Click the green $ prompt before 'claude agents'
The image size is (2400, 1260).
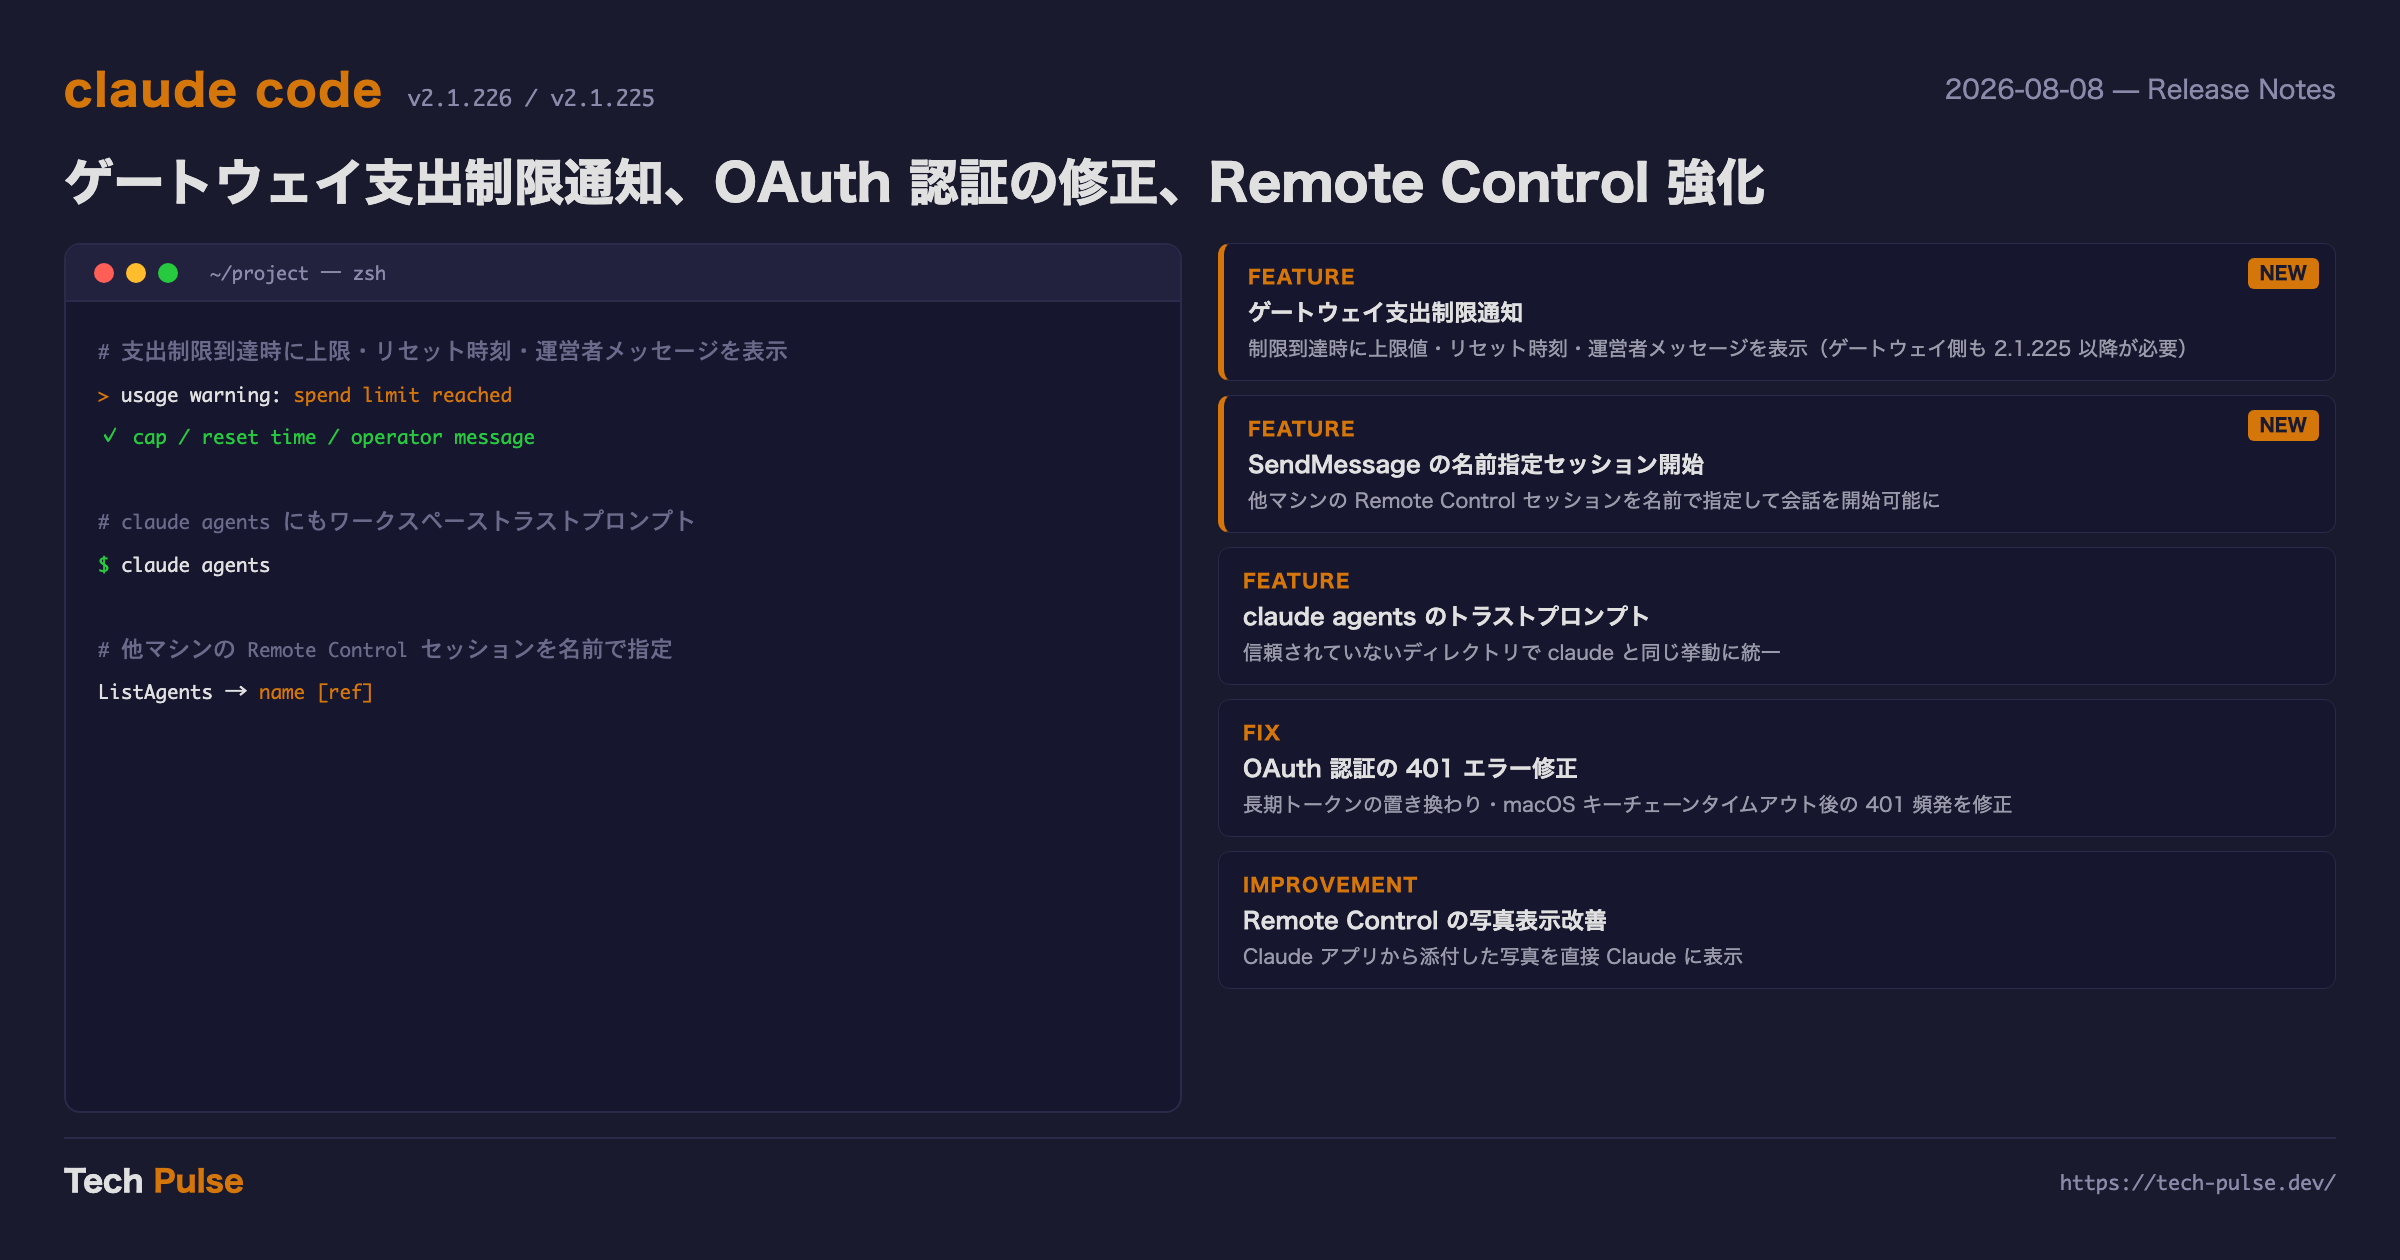(x=103, y=565)
